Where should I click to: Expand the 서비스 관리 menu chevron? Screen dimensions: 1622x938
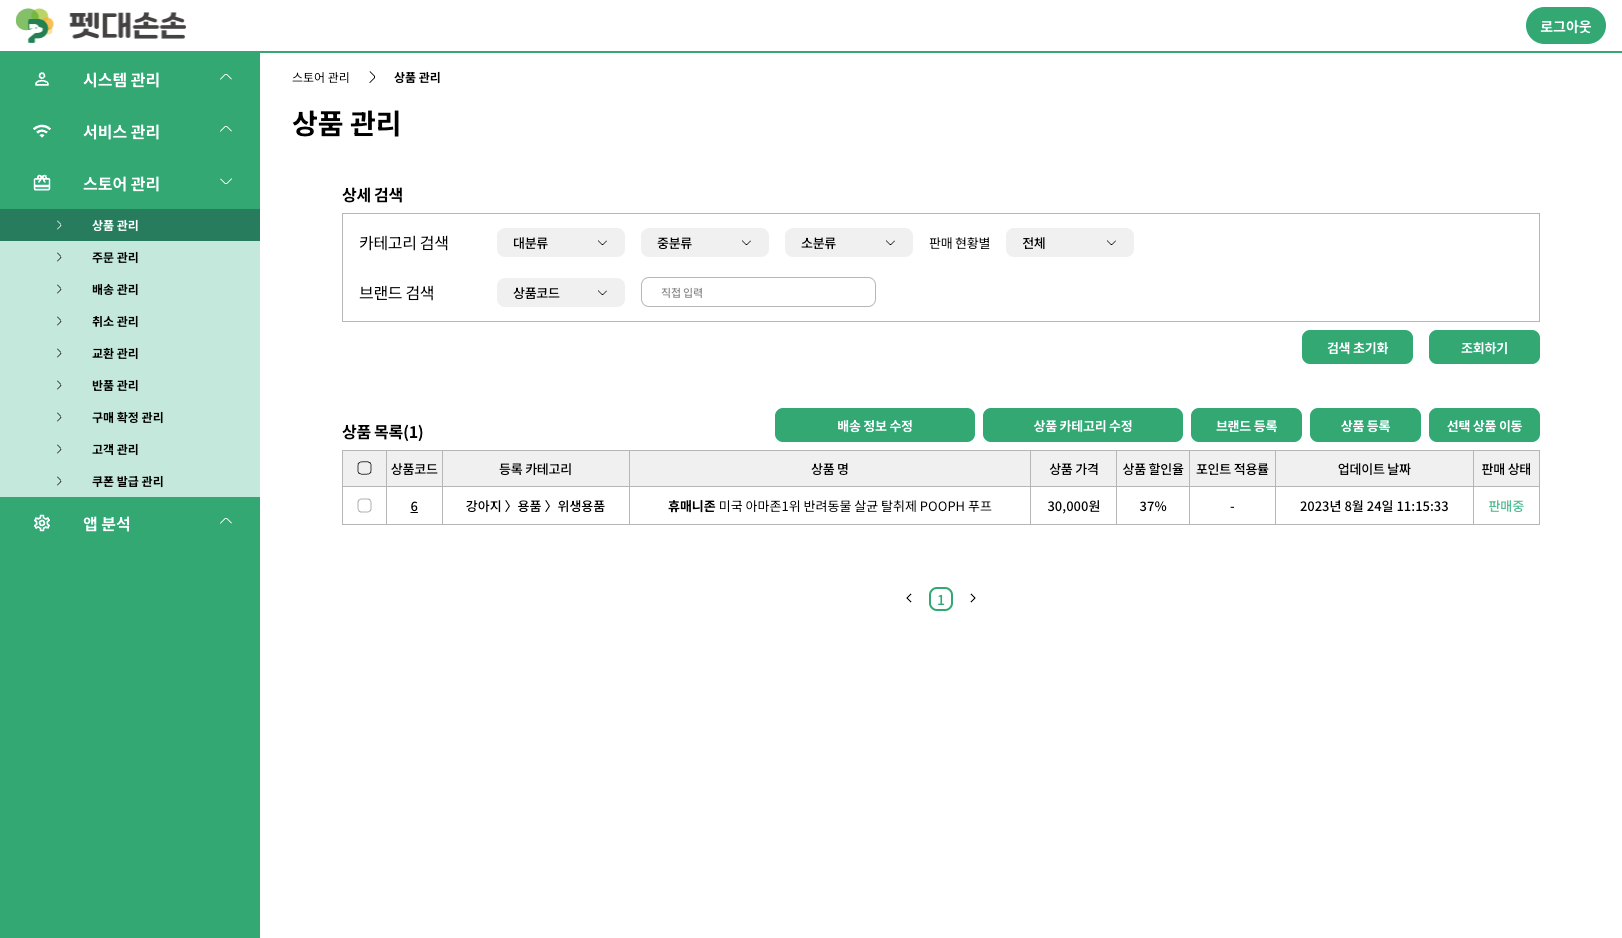[x=226, y=129]
